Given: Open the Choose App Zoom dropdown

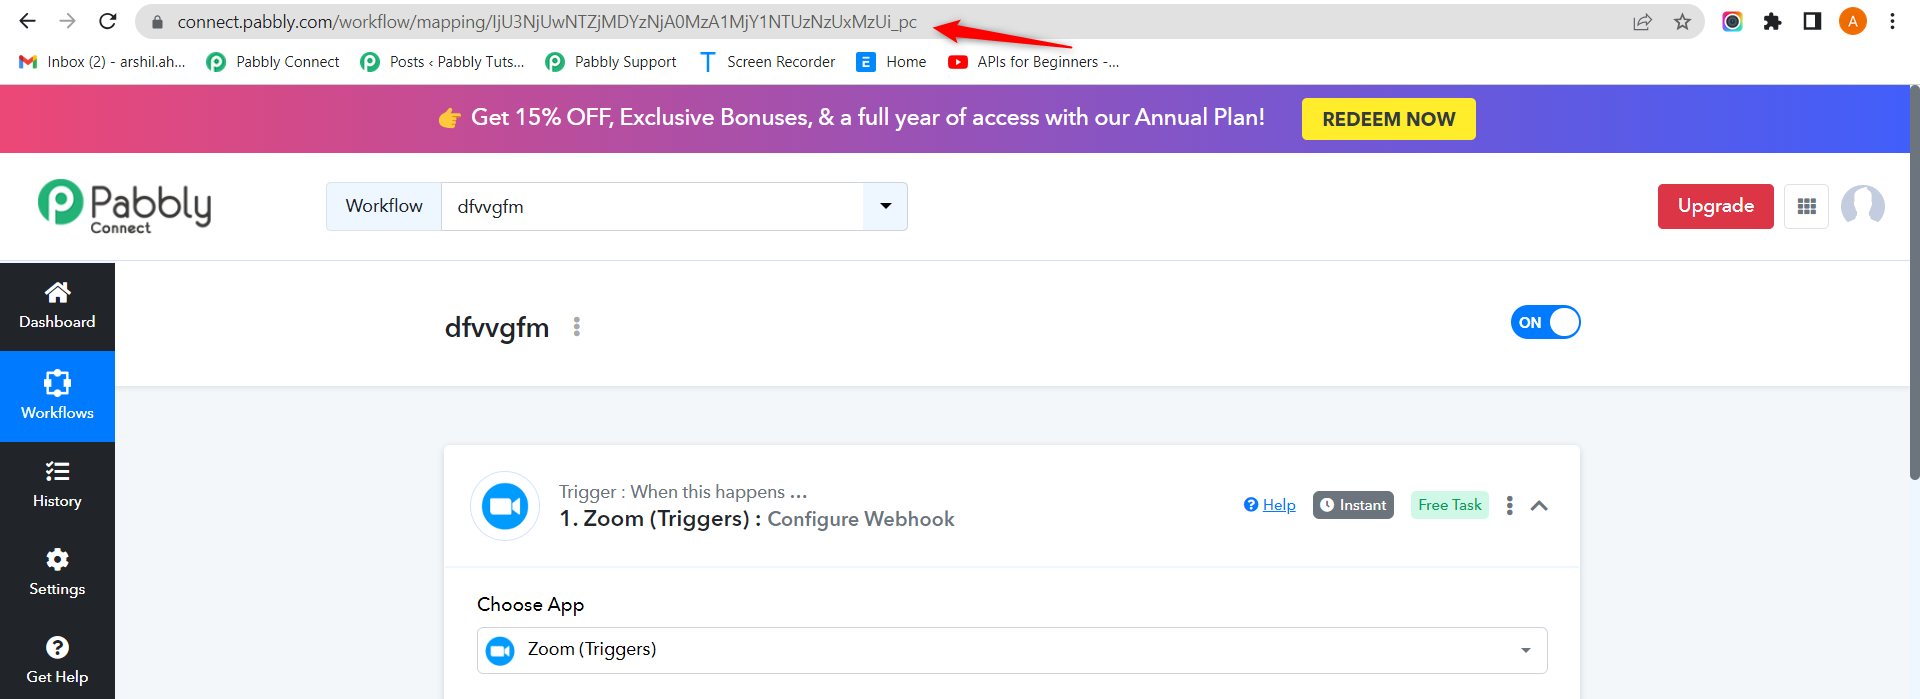Looking at the screenshot, I should (1011, 650).
